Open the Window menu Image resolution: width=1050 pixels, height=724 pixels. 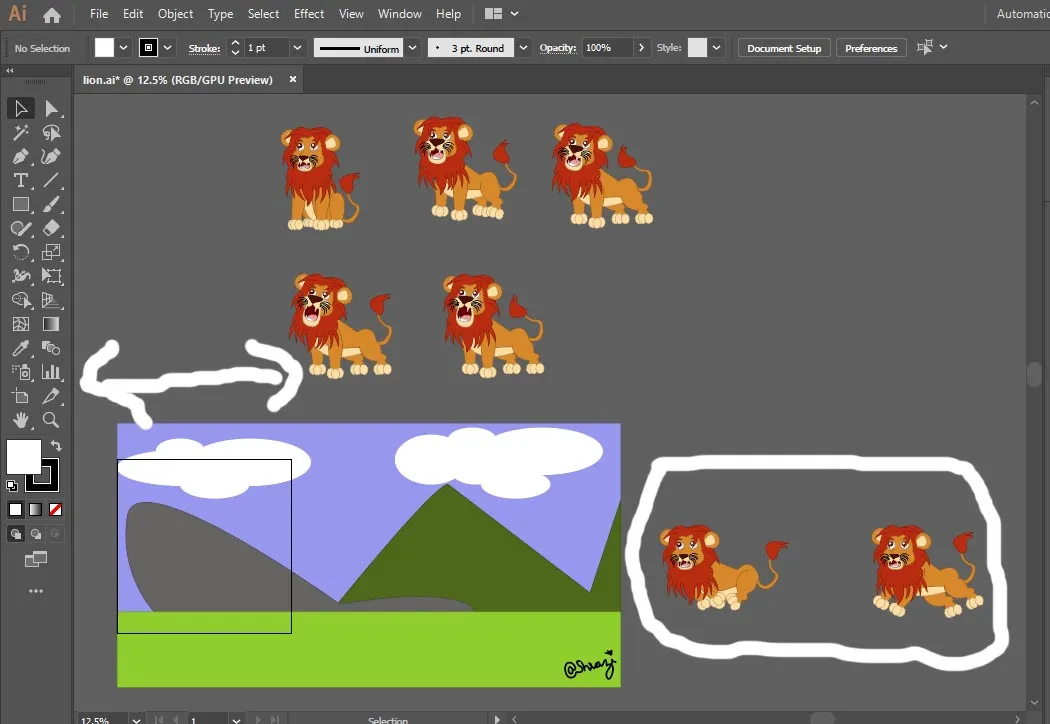pyautogui.click(x=400, y=13)
